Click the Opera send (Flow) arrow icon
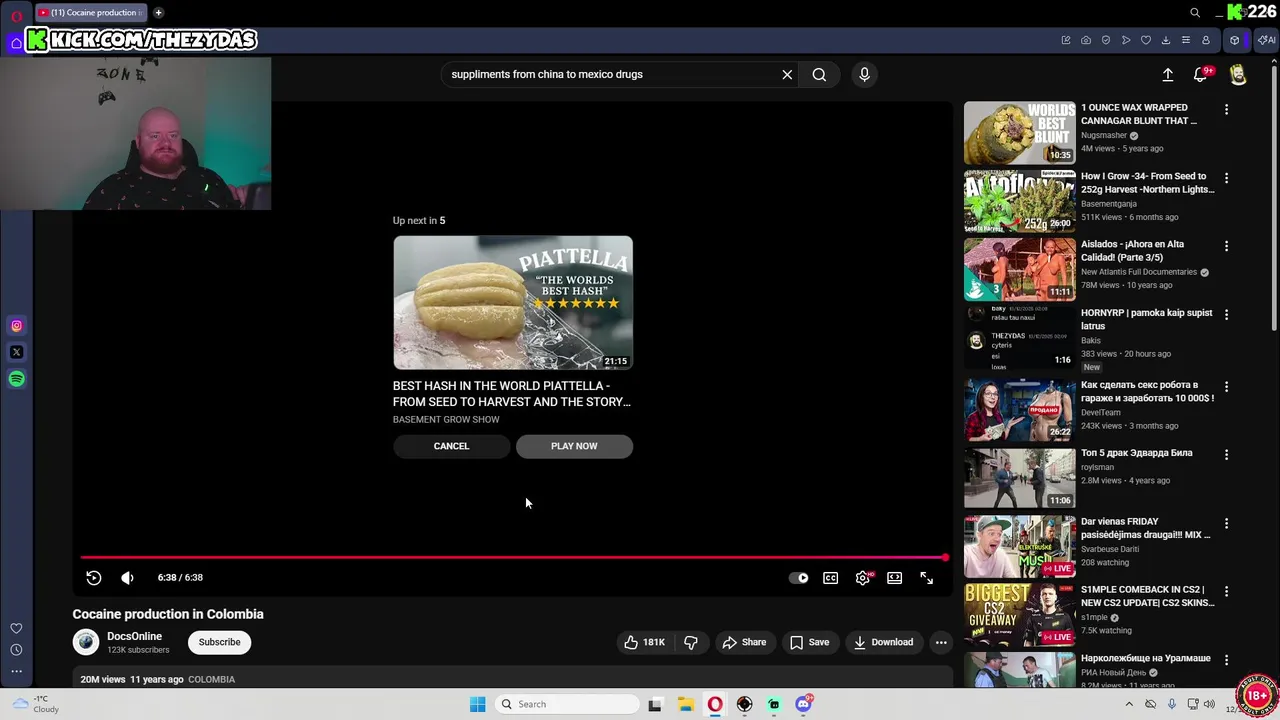This screenshot has width=1280, height=720. click(x=1126, y=40)
